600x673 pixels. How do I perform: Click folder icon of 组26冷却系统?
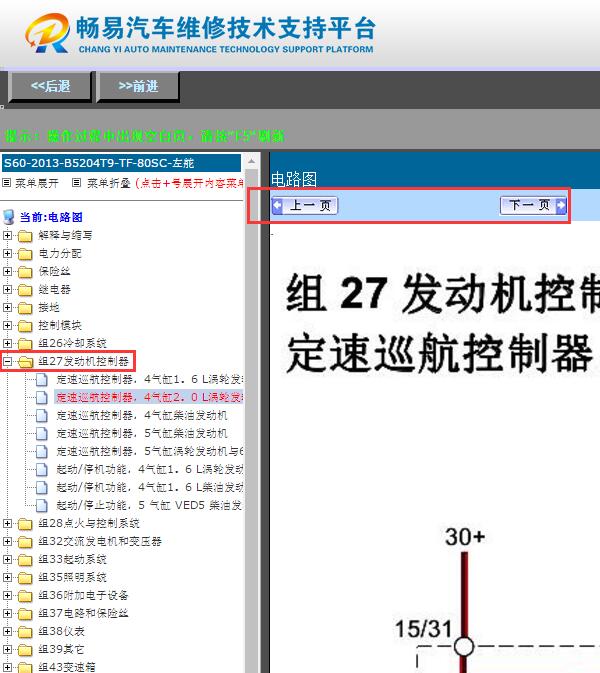point(25,344)
